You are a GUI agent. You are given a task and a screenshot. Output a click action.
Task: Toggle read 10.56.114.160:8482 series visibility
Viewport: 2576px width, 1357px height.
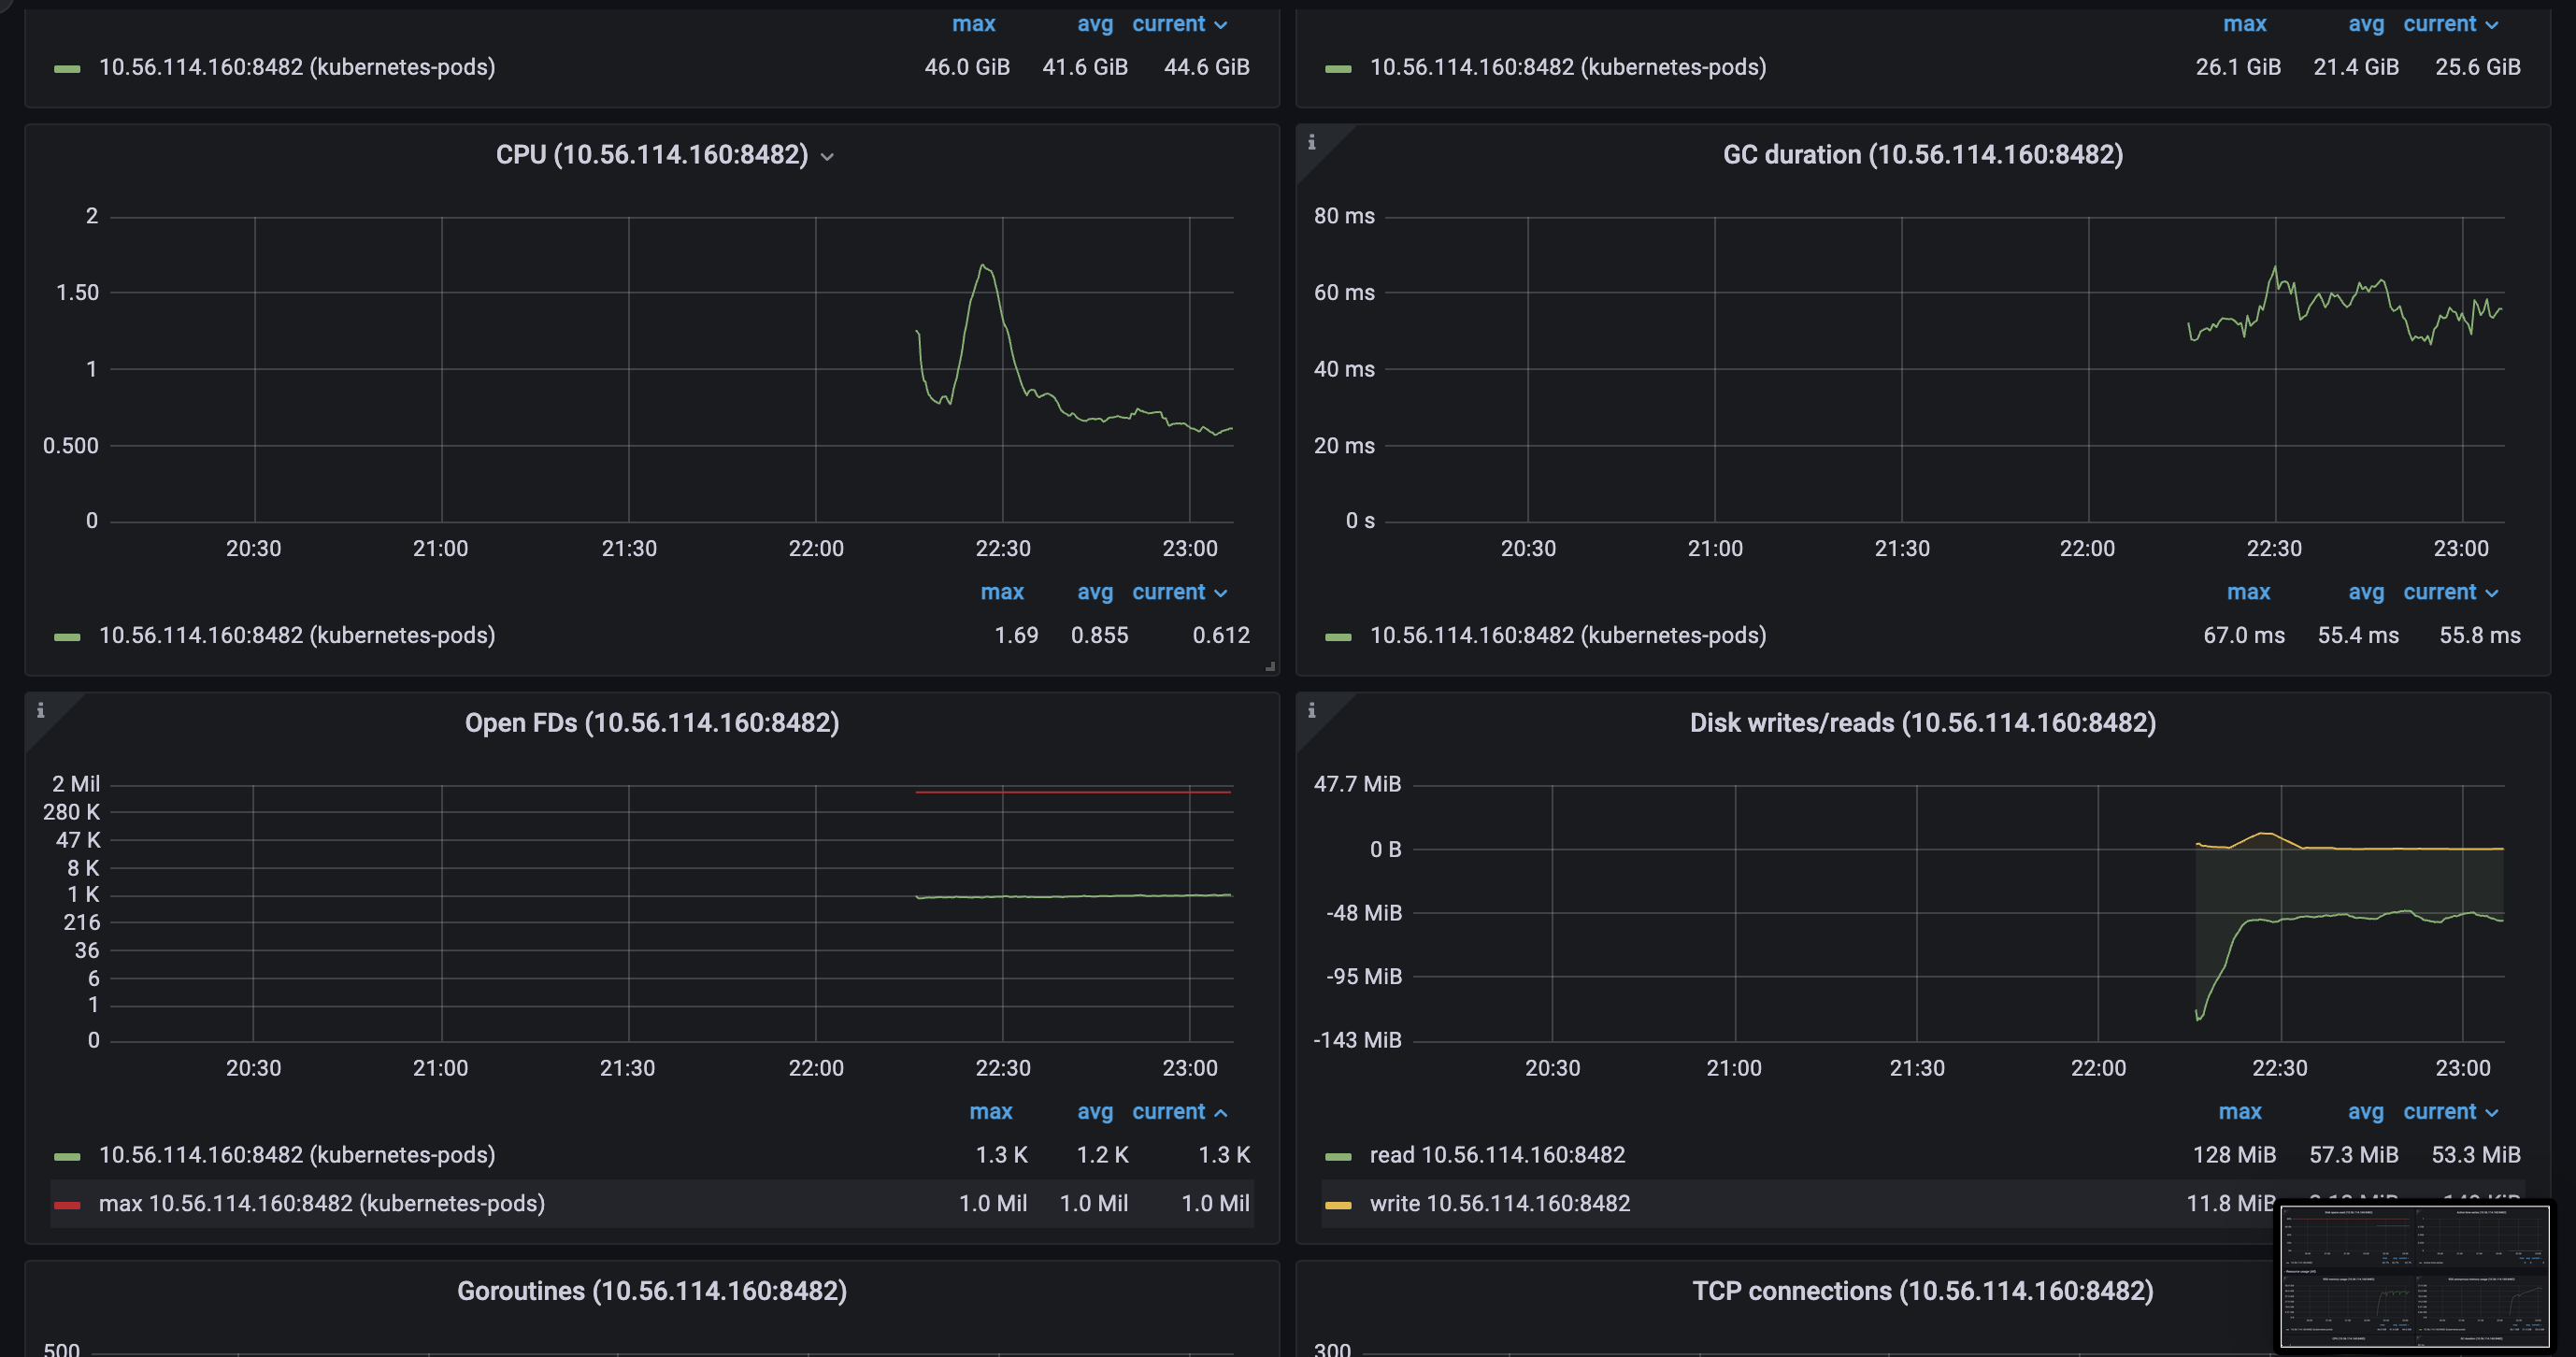pos(1496,1155)
